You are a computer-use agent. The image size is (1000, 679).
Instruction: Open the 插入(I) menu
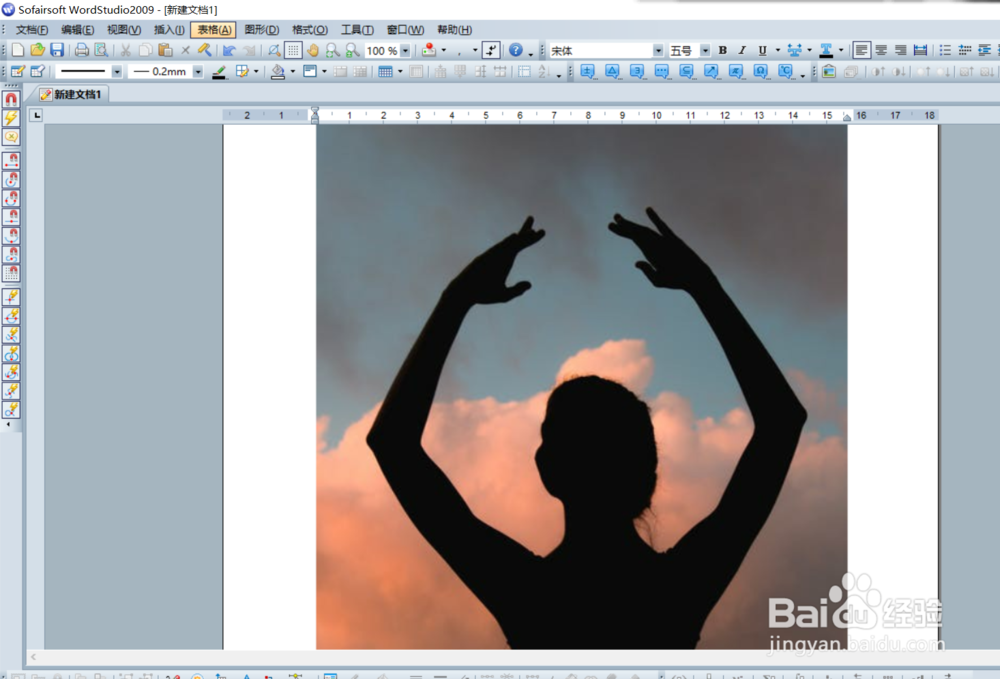(x=169, y=30)
